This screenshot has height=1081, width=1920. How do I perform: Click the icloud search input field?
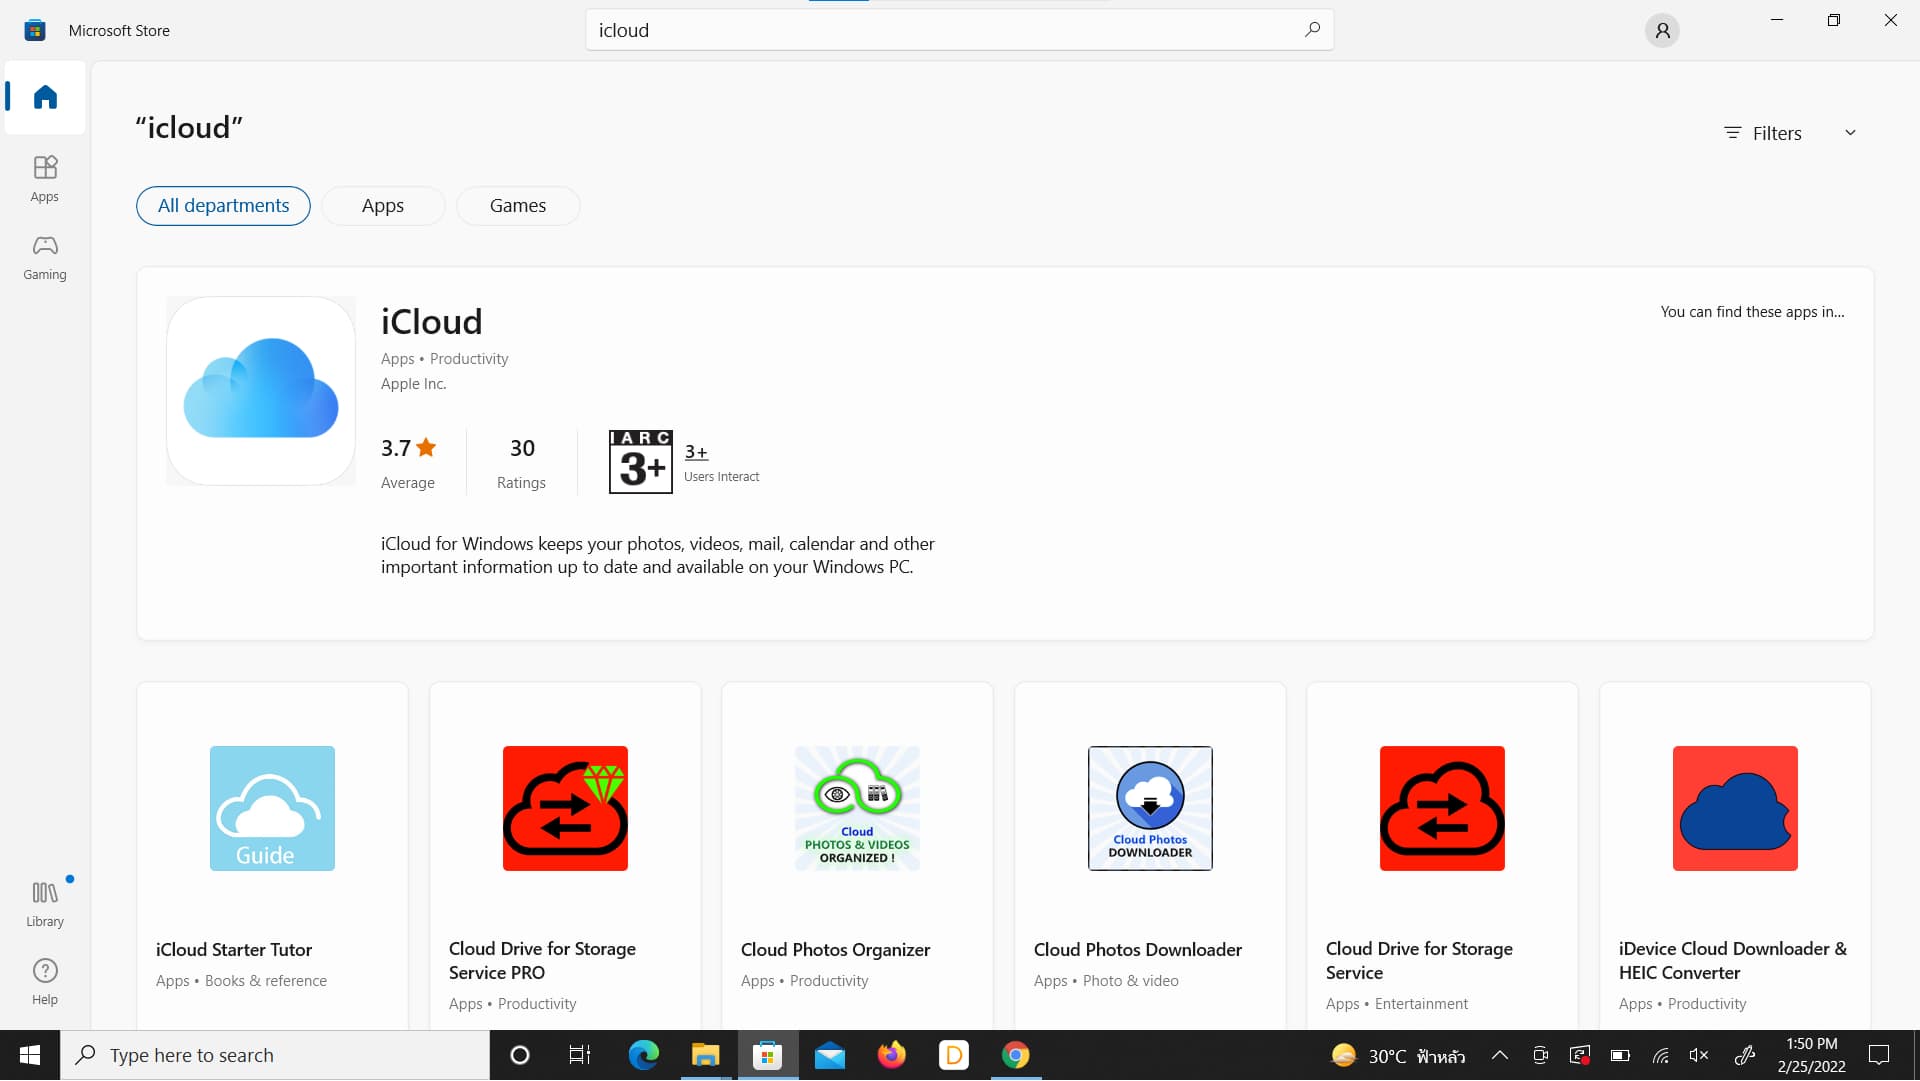(940, 31)
